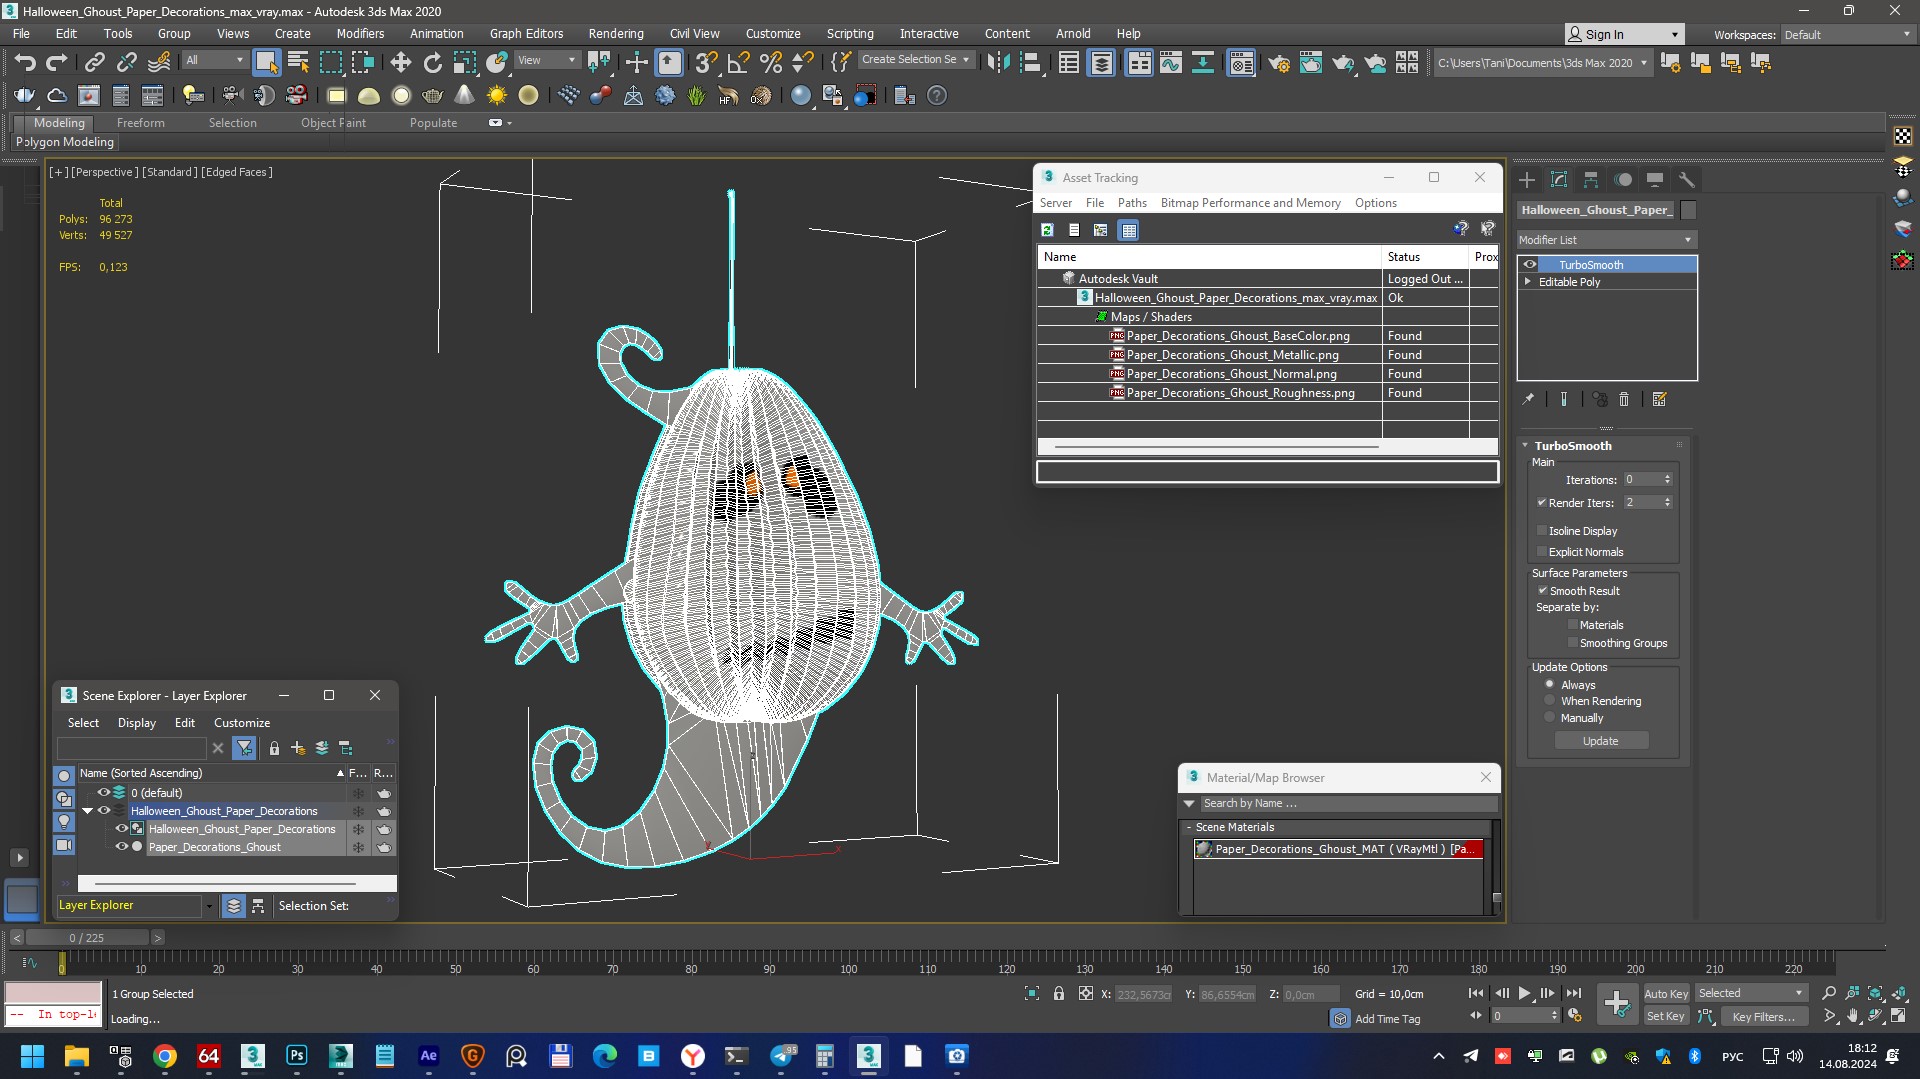Select the When Rendering radio button
Screen dimensions: 1920x1079
(1550, 701)
